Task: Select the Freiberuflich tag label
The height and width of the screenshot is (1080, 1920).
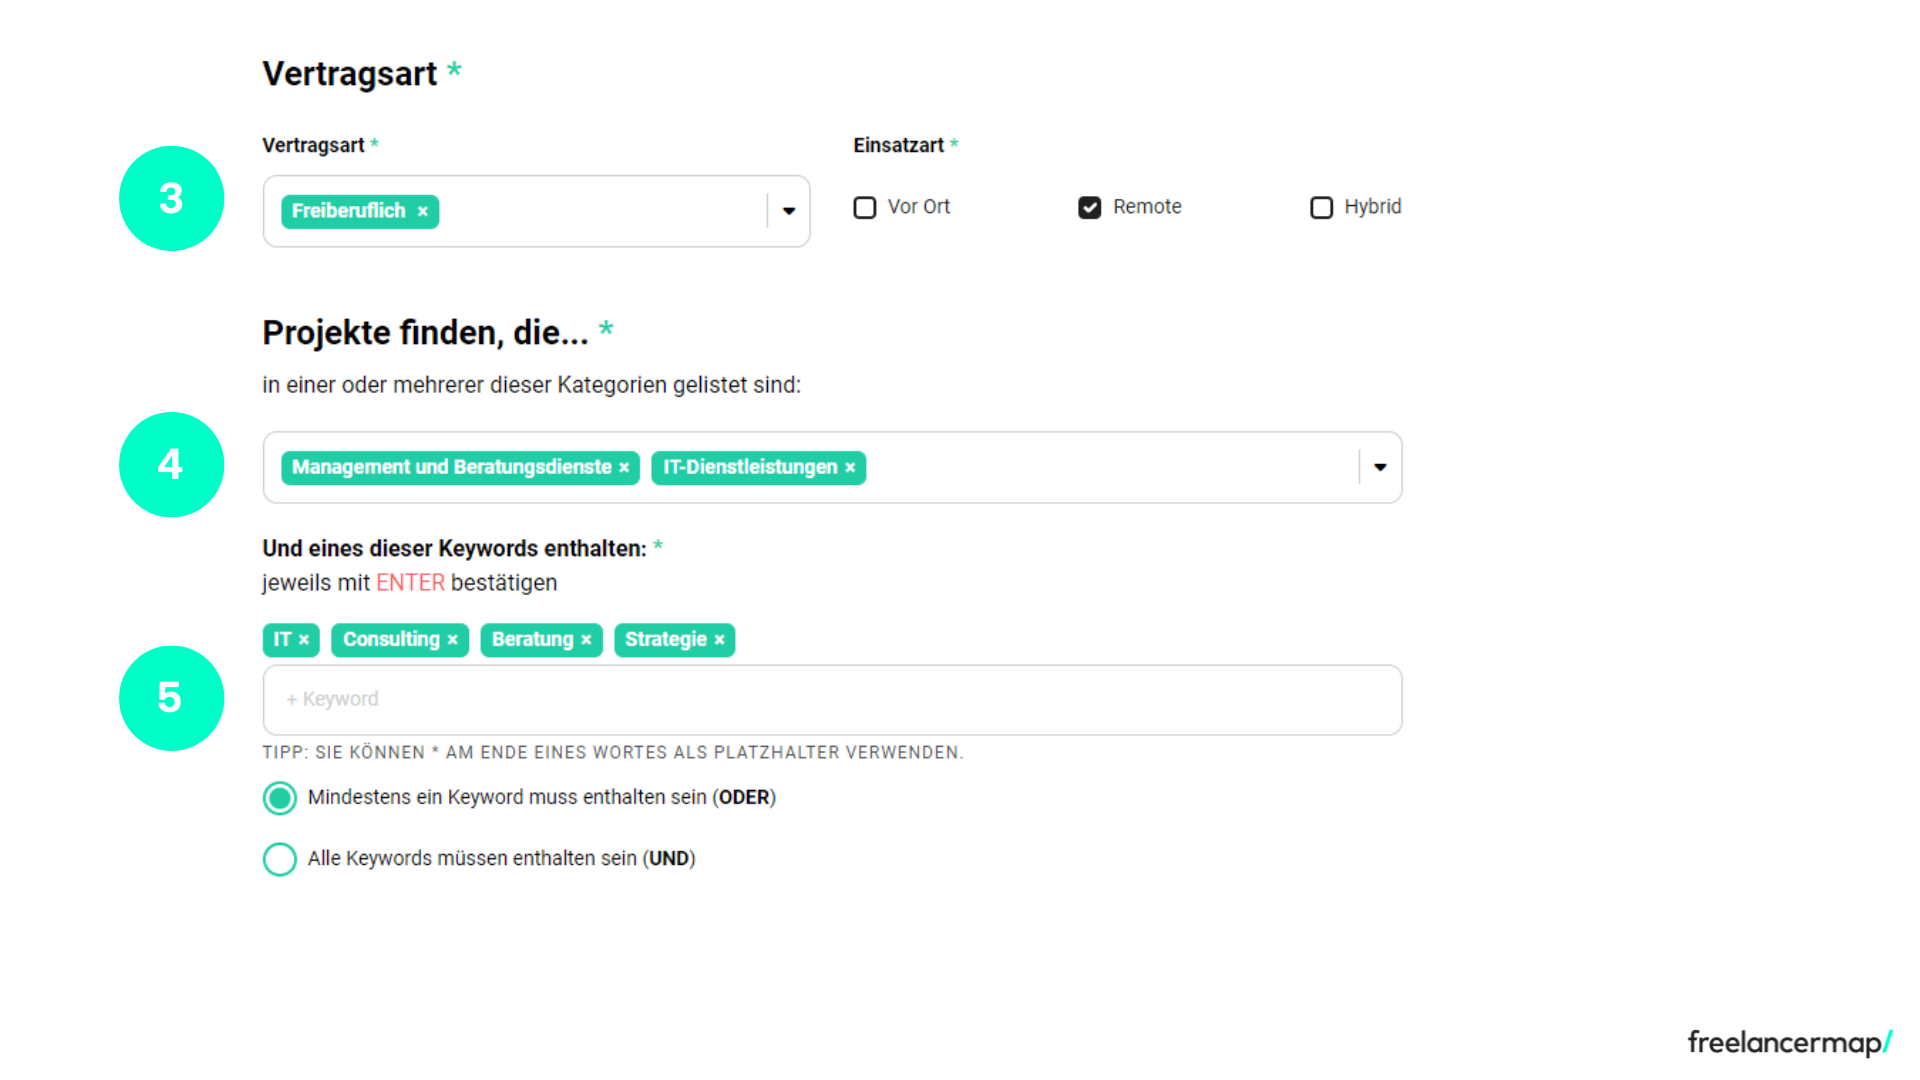Action: [348, 211]
